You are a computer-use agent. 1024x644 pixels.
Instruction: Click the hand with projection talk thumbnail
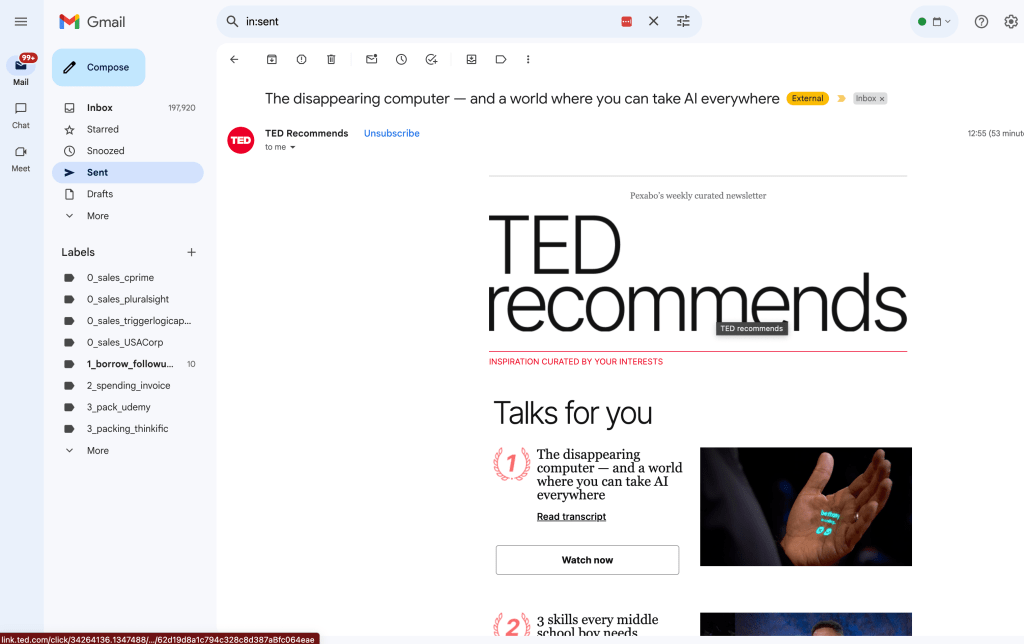pyautogui.click(x=805, y=506)
